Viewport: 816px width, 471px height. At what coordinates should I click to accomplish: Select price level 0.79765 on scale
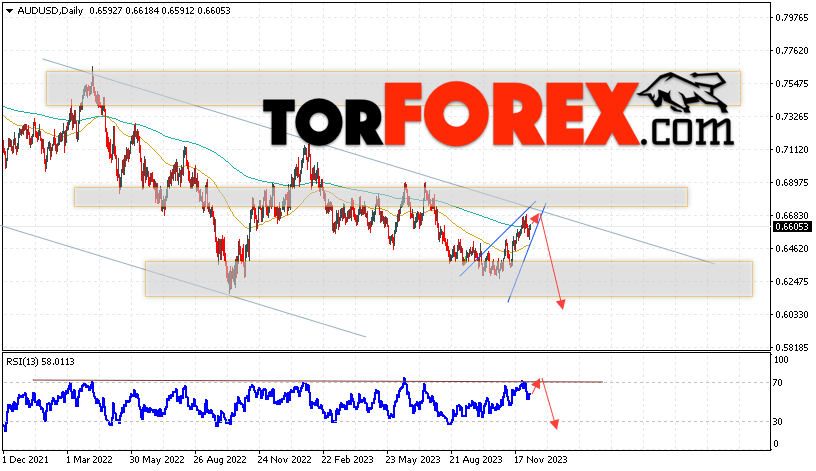point(792,18)
